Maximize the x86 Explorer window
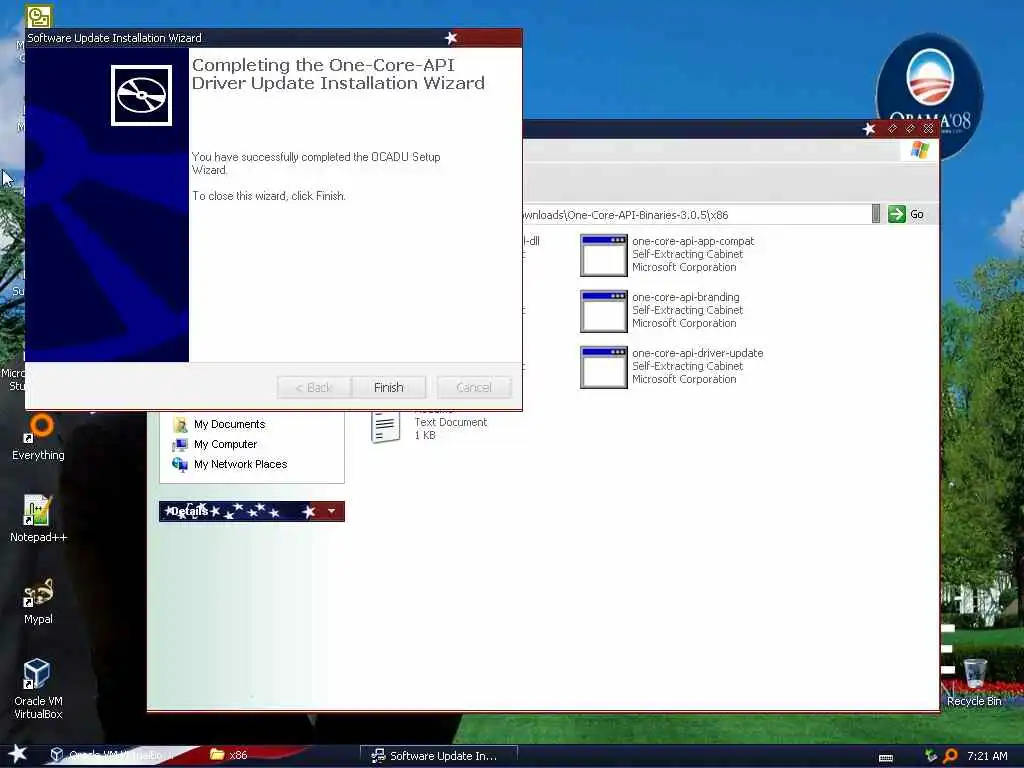1024x768 pixels. [x=910, y=129]
